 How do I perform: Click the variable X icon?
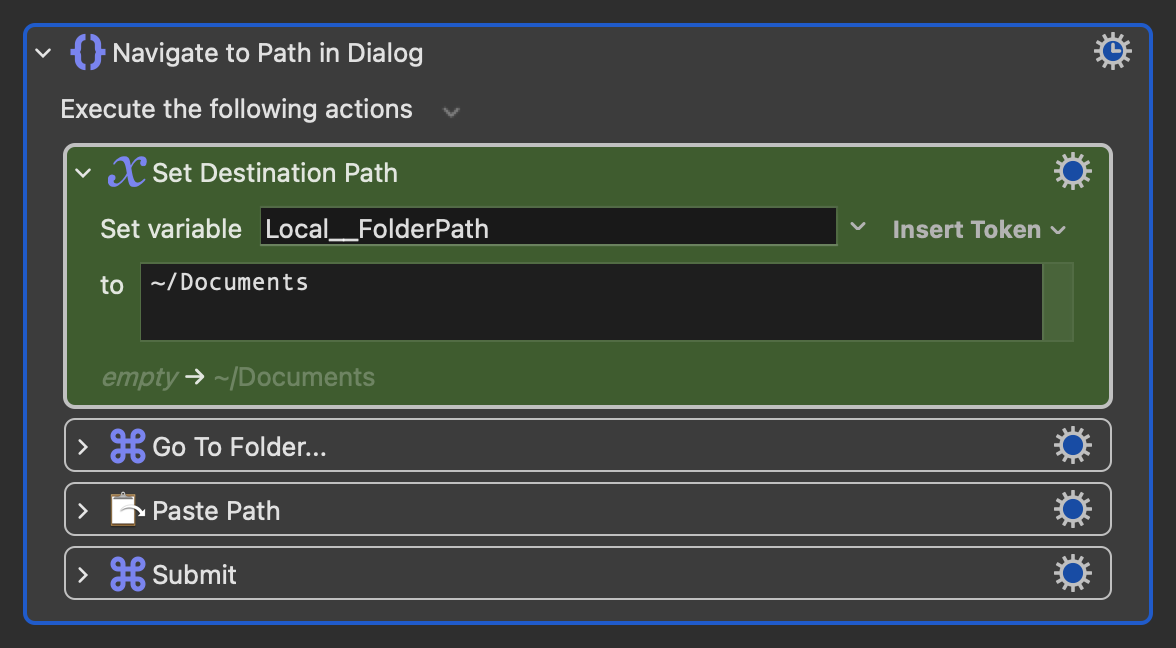coord(127,172)
